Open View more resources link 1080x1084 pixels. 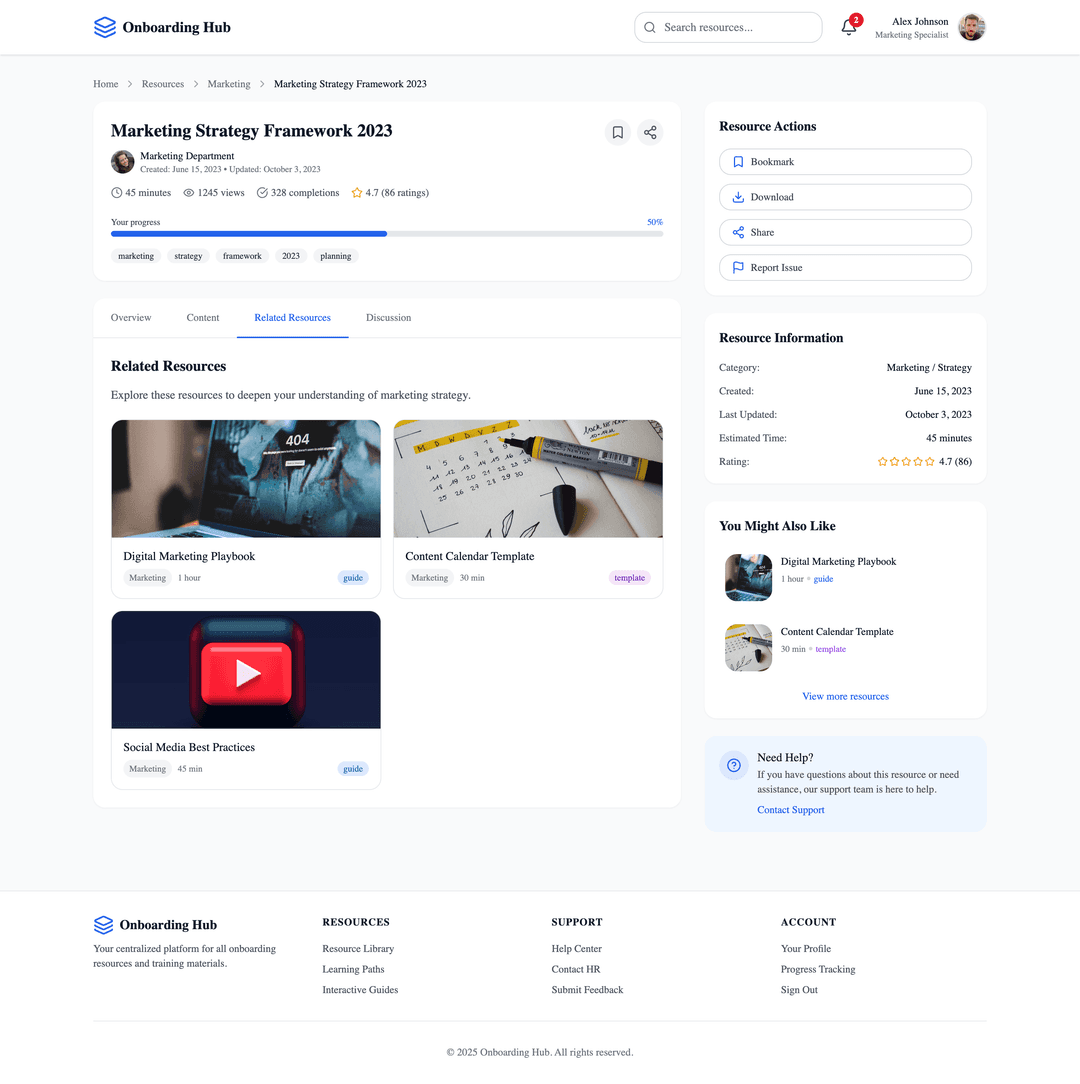pyautogui.click(x=845, y=696)
